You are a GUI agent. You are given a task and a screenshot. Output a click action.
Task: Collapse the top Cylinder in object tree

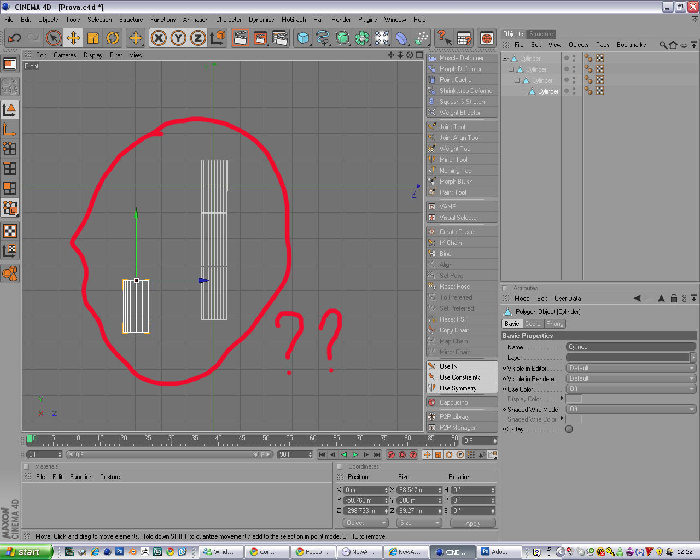point(505,59)
